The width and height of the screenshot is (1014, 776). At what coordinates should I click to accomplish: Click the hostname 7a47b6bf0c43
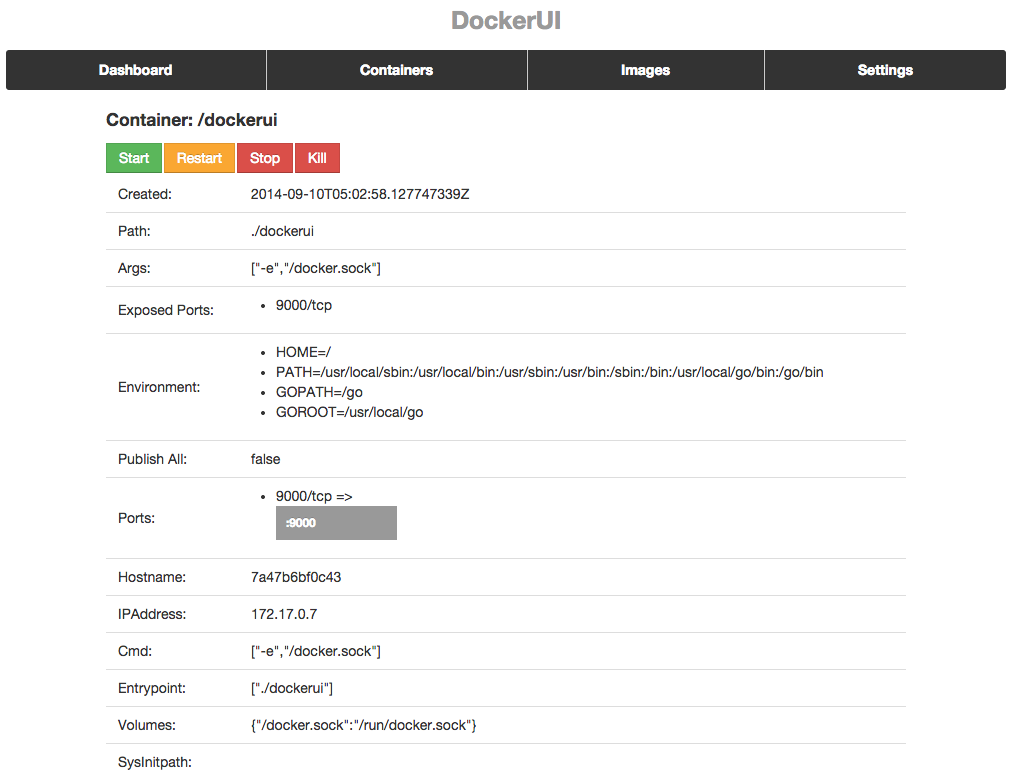point(296,577)
